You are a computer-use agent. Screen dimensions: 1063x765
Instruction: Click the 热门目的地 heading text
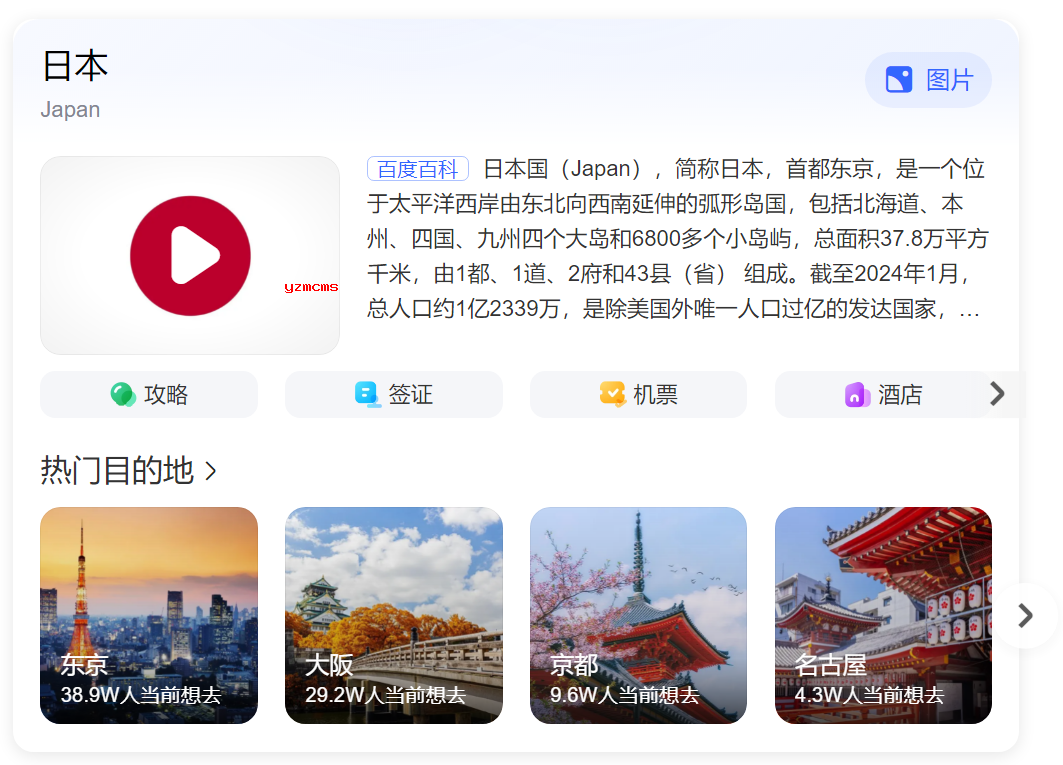tap(117, 470)
